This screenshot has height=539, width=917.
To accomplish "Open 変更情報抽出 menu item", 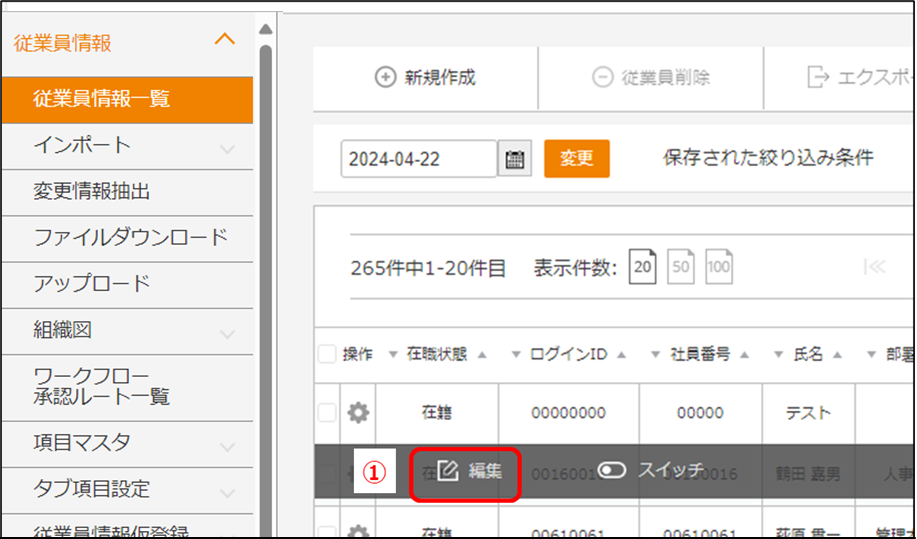I will tap(92, 191).
